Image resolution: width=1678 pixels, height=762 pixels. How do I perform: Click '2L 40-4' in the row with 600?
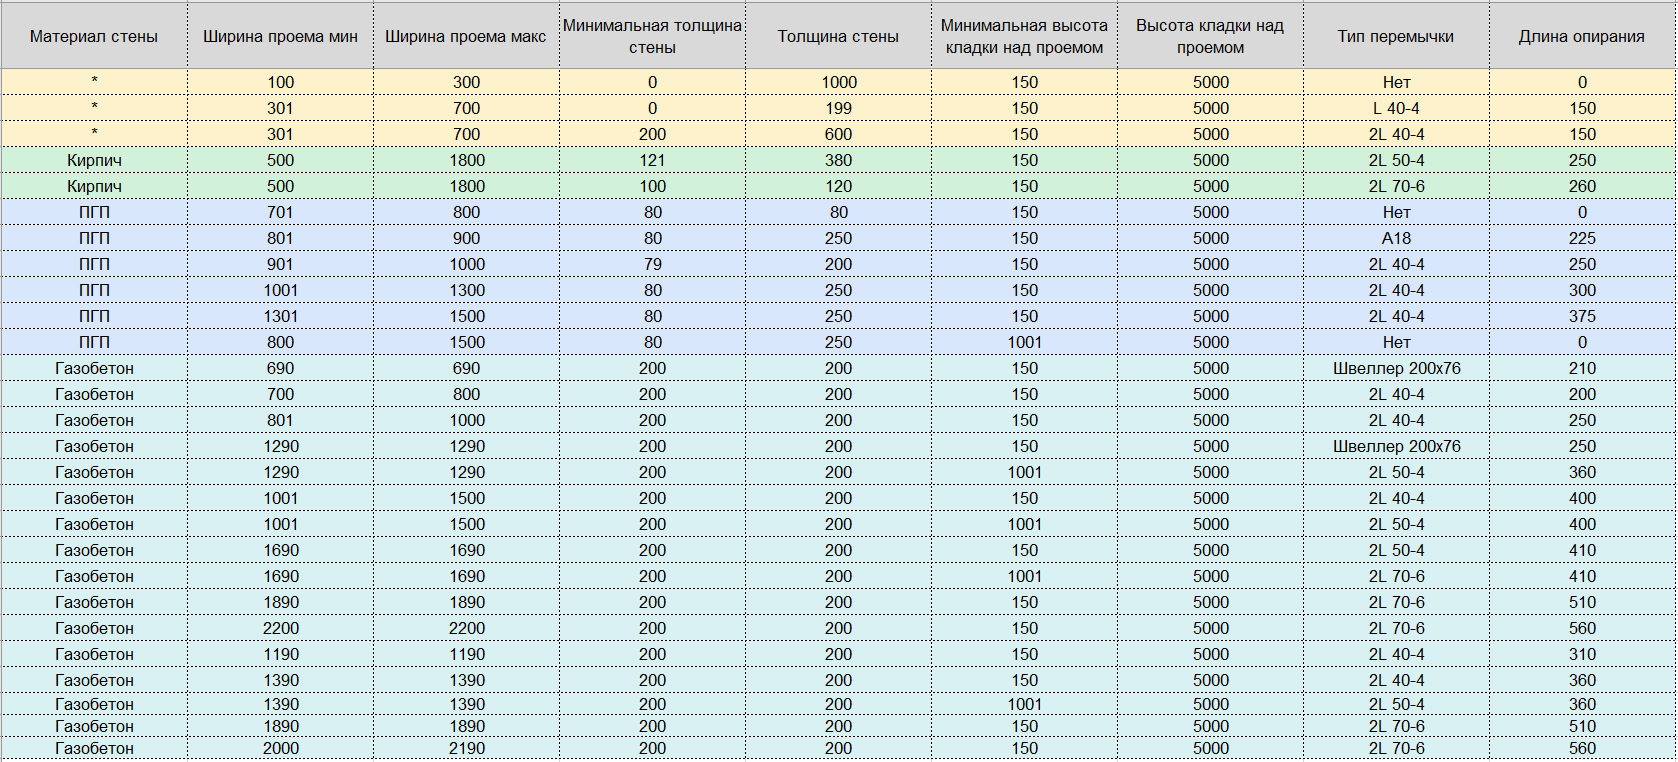[x=1396, y=134]
